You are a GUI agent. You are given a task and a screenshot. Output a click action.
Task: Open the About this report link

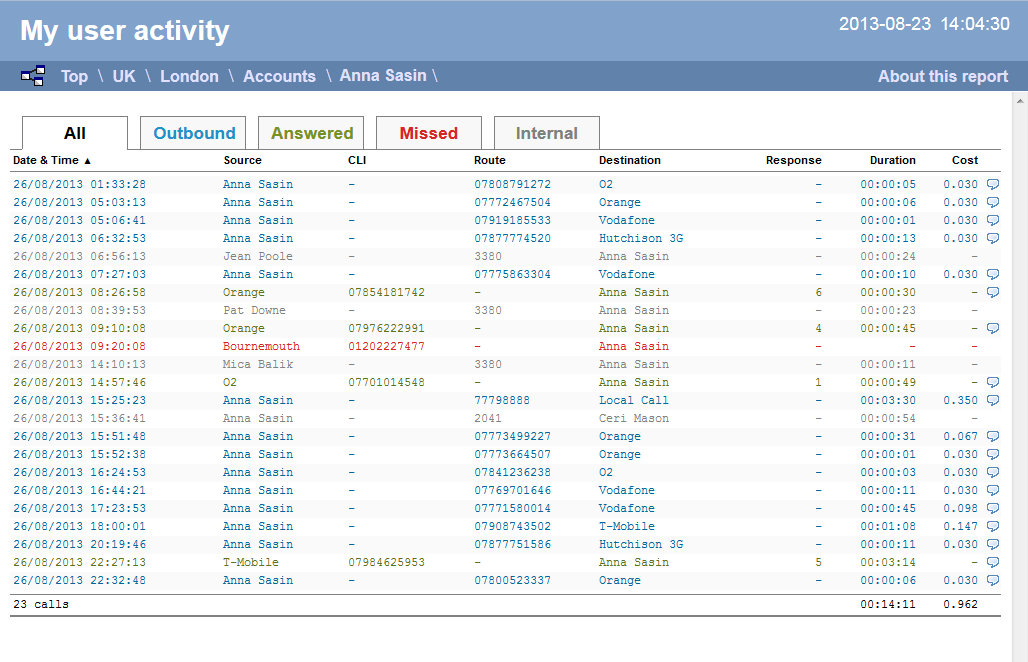(942, 76)
